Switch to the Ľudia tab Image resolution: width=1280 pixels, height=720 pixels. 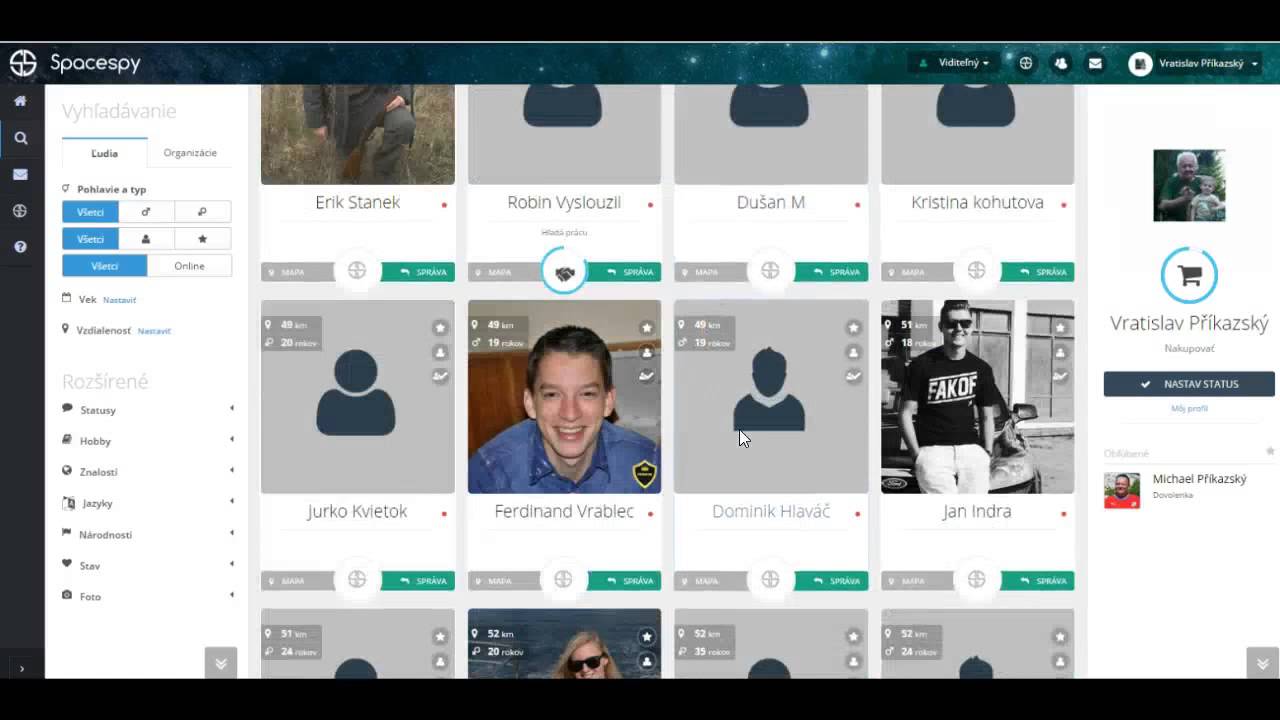[104, 153]
